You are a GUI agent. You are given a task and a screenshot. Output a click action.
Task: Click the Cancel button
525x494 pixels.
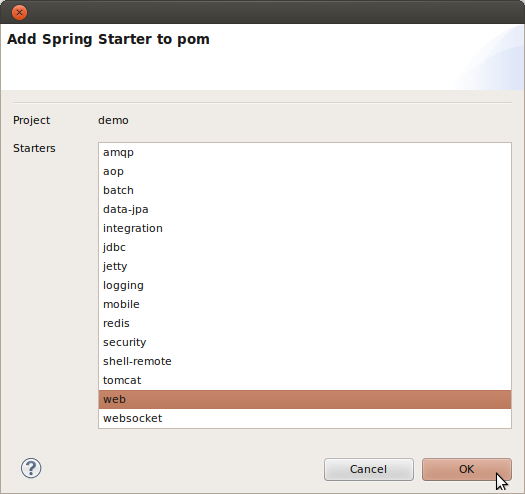click(369, 469)
